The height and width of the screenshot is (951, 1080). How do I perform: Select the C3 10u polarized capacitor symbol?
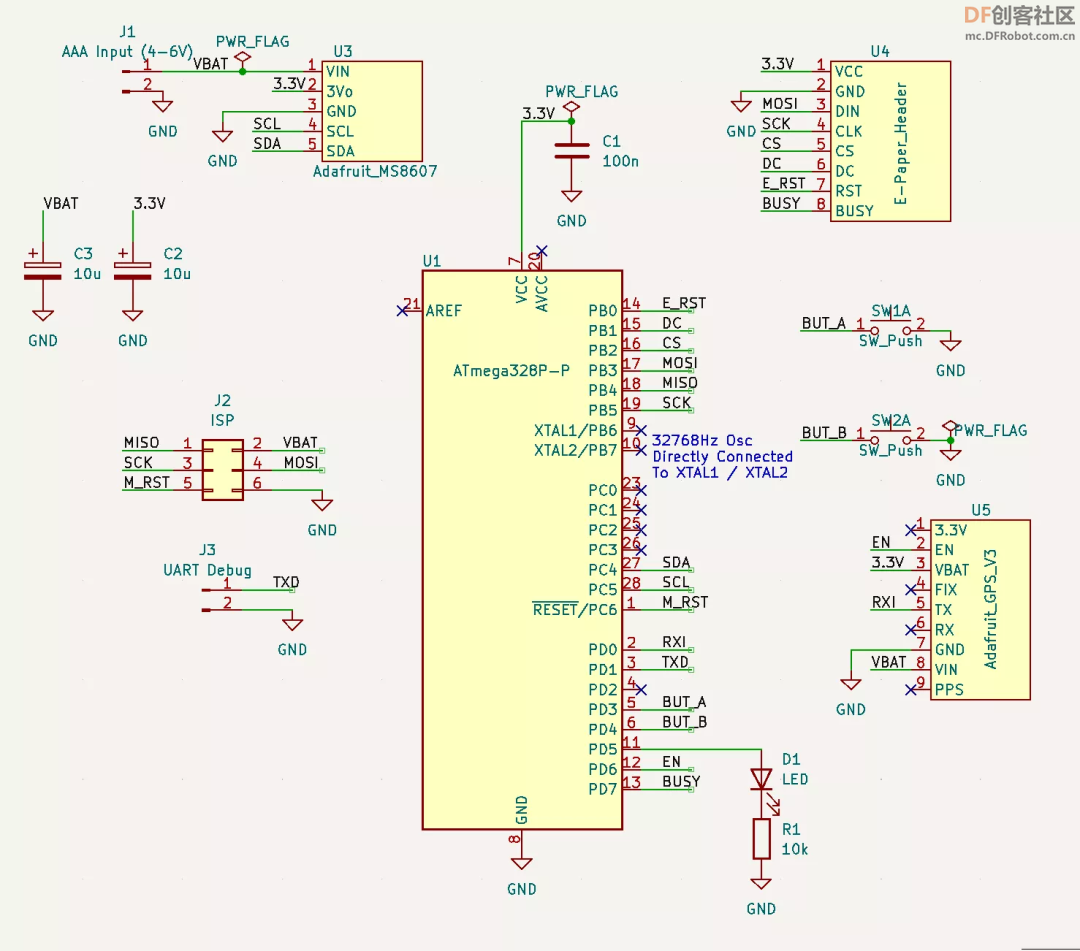point(43,271)
